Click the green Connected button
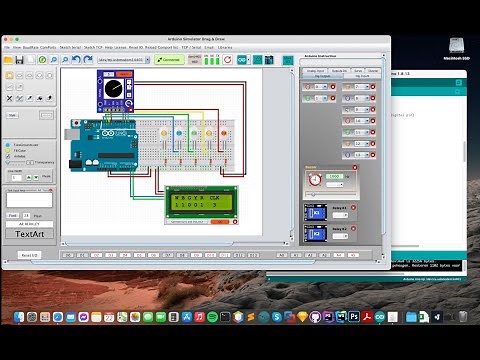Viewport: 480px width, 360px height. 169,60
